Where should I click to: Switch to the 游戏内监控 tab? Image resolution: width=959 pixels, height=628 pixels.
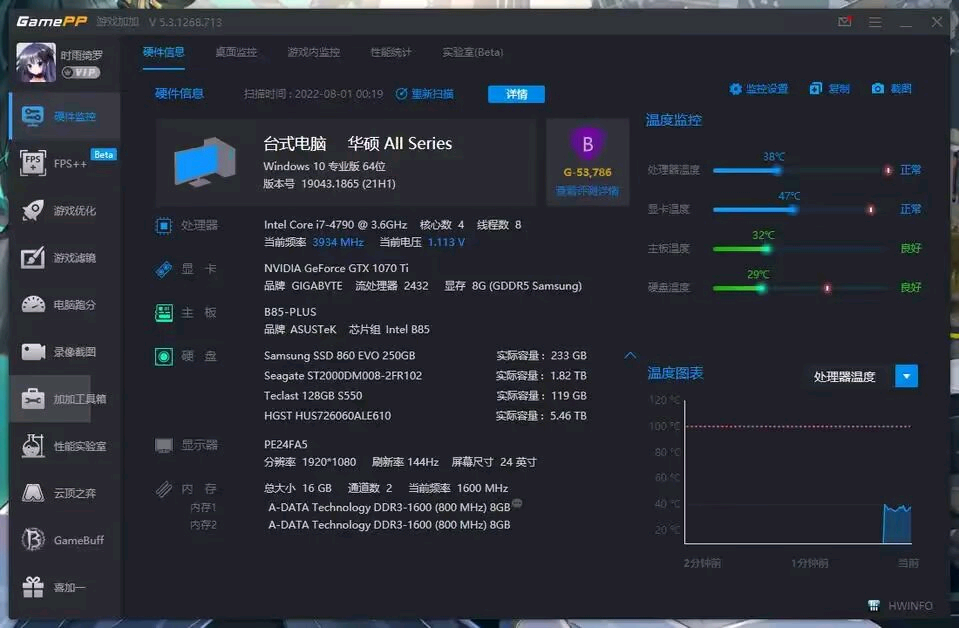[313, 52]
